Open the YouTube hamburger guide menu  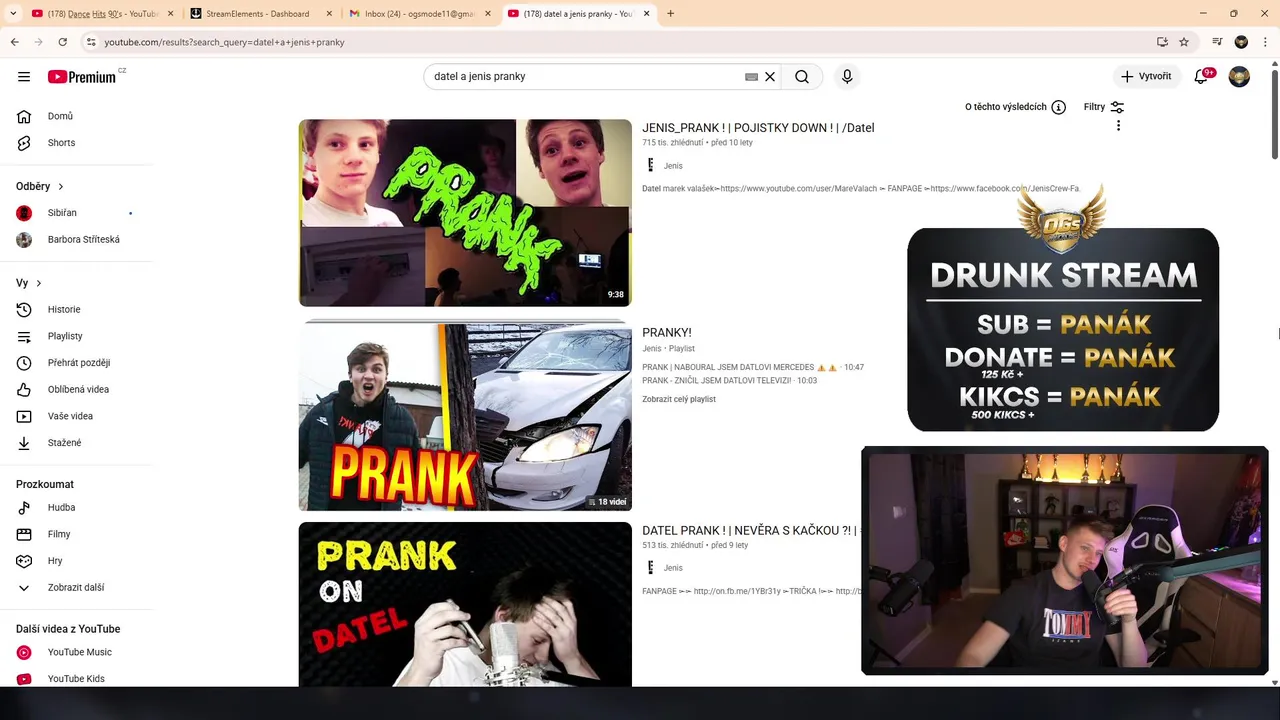[x=24, y=76]
